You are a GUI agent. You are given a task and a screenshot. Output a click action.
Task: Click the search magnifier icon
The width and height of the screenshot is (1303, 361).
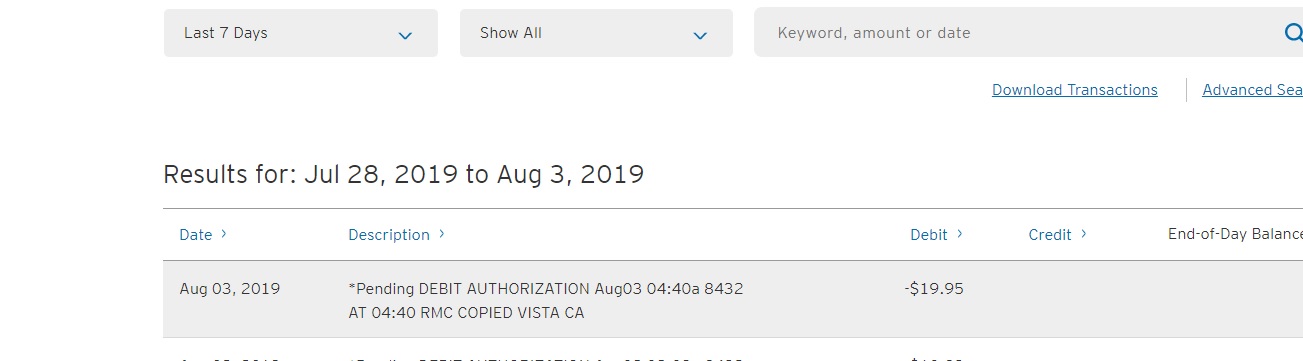point(1293,33)
